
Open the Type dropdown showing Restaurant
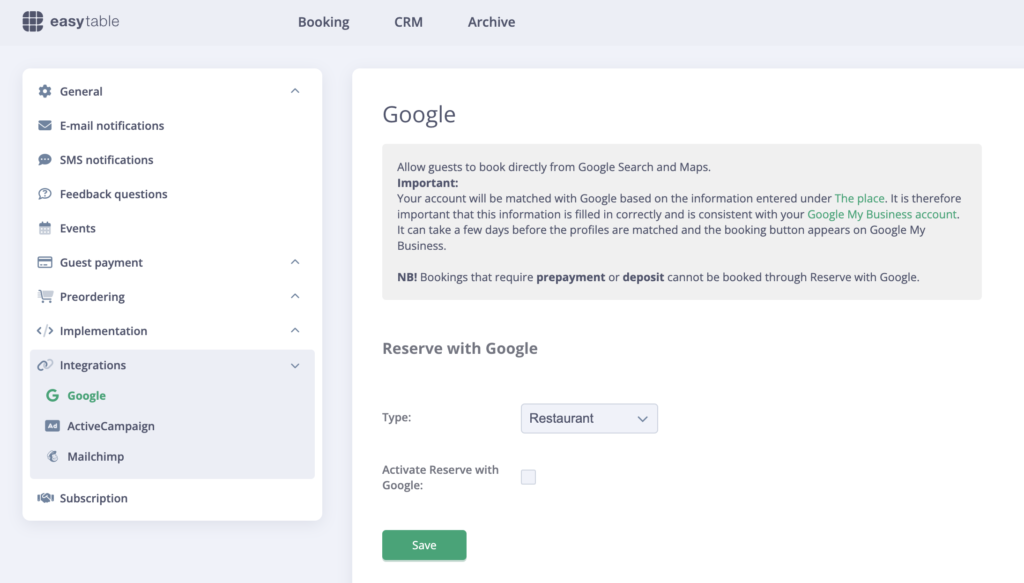pos(589,418)
